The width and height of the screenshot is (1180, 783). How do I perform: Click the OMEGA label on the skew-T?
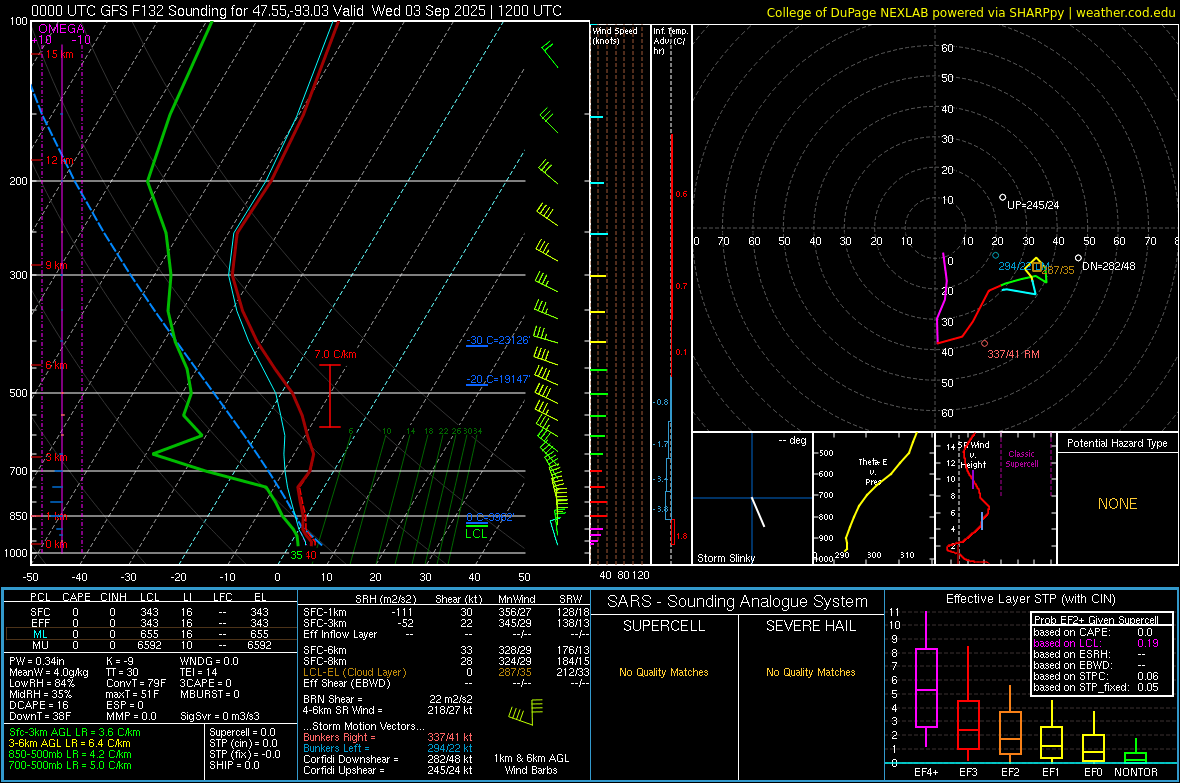tap(62, 29)
